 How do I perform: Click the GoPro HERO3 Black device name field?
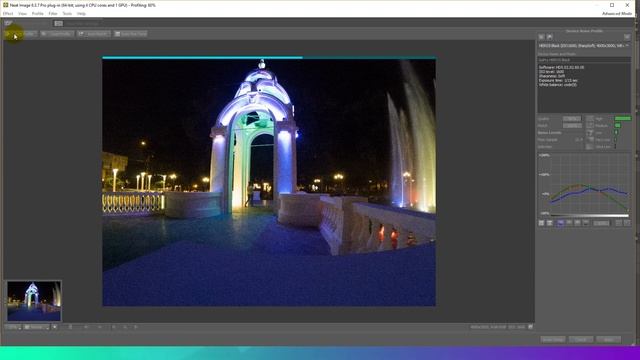pyautogui.click(x=584, y=60)
